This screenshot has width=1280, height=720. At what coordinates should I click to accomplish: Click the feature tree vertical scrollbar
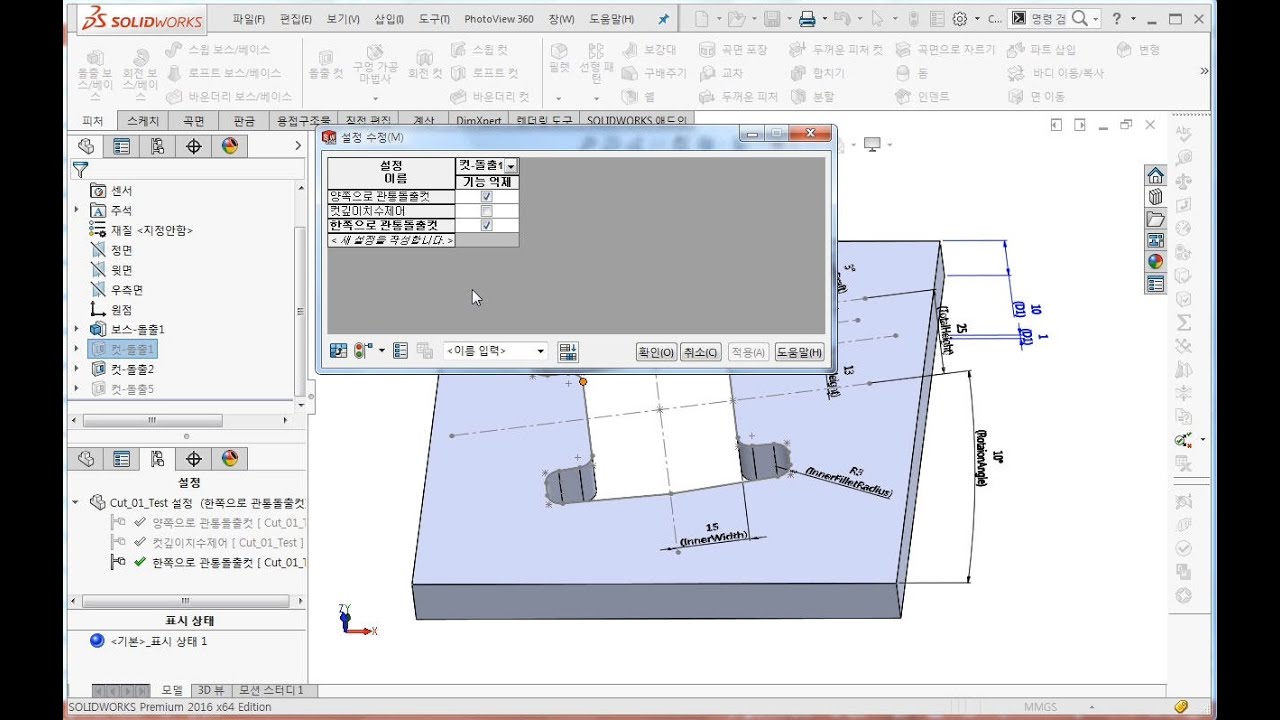pyautogui.click(x=299, y=310)
